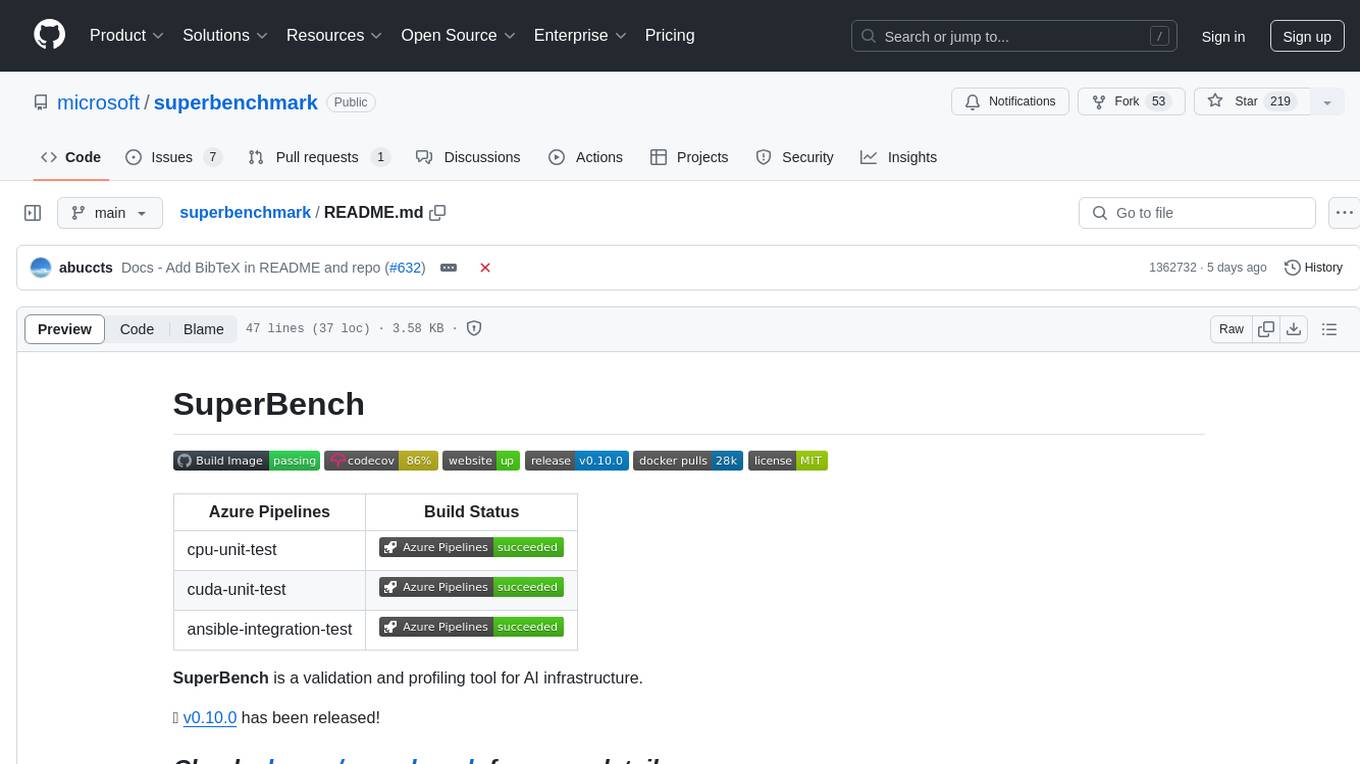Expand the commit message details ellipsis
Screen dimensions: 1360x764
(x=449, y=268)
